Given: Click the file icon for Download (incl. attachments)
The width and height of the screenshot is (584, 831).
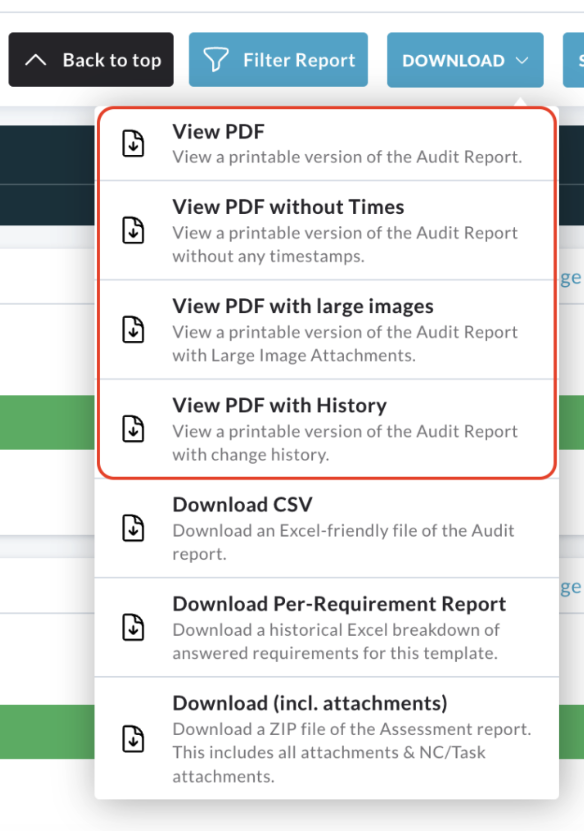Looking at the screenshot, I should tap(133, 738).
